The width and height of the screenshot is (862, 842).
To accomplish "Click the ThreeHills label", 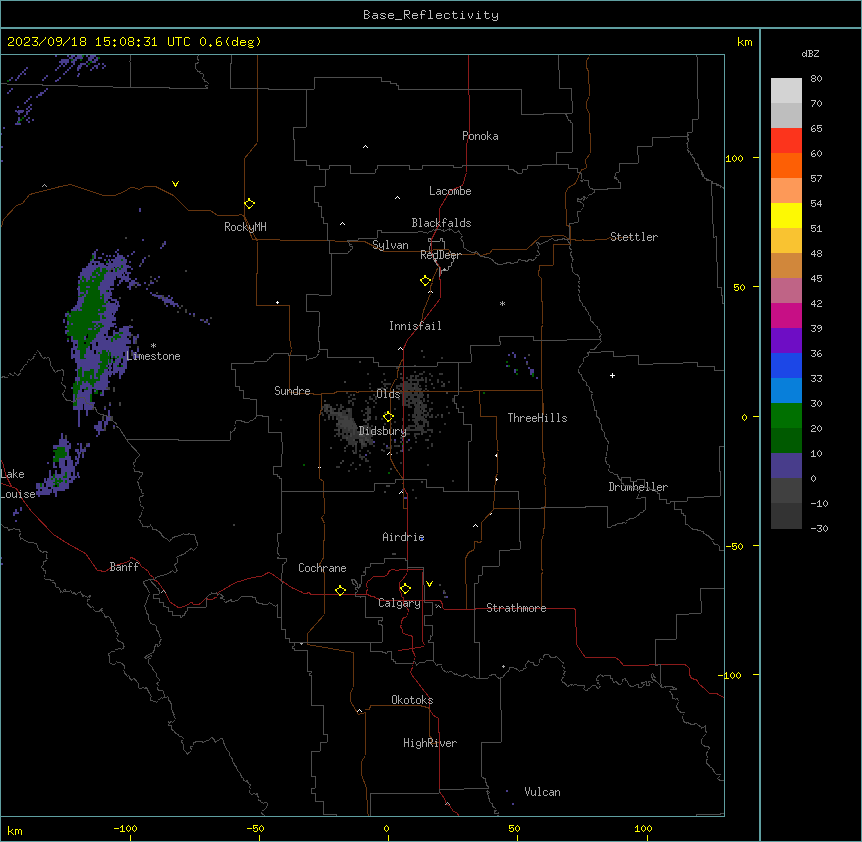I will tap(537, 418).
